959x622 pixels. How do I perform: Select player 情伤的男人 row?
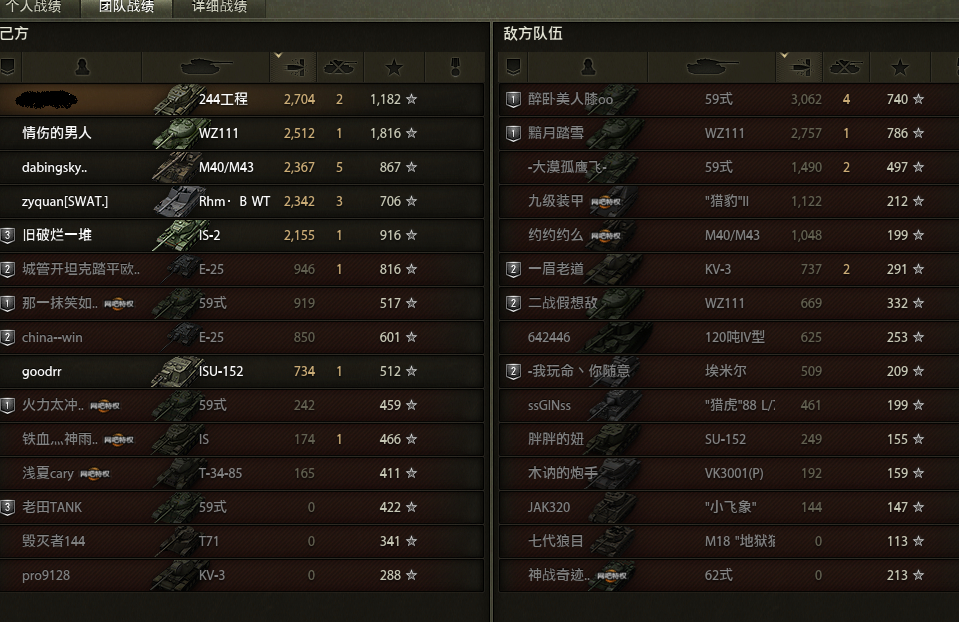click(x=242, y=133)
